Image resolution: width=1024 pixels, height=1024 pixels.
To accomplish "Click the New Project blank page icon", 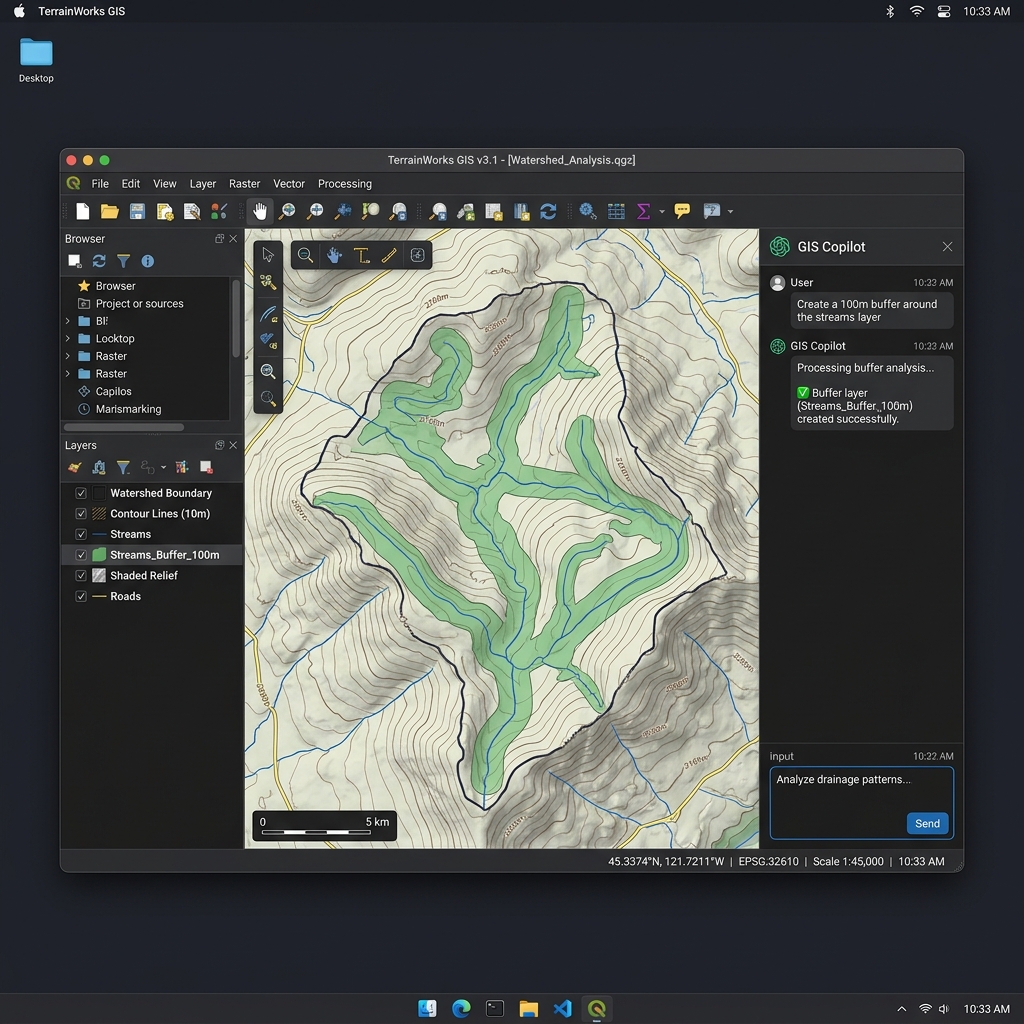I will point(82,211).
